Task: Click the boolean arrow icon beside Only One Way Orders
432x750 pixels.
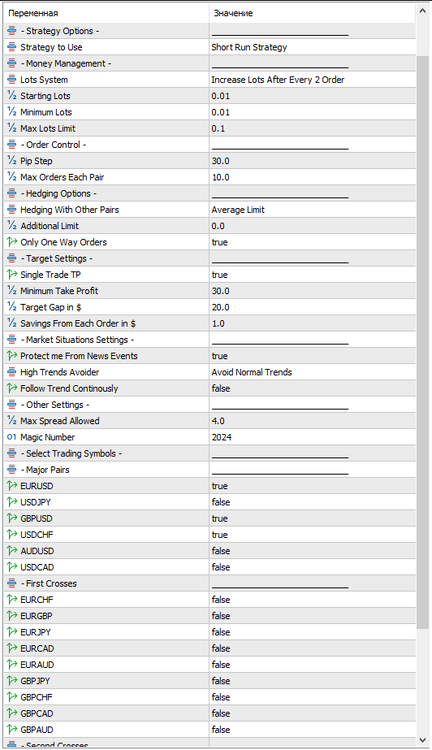Action: 12,243
